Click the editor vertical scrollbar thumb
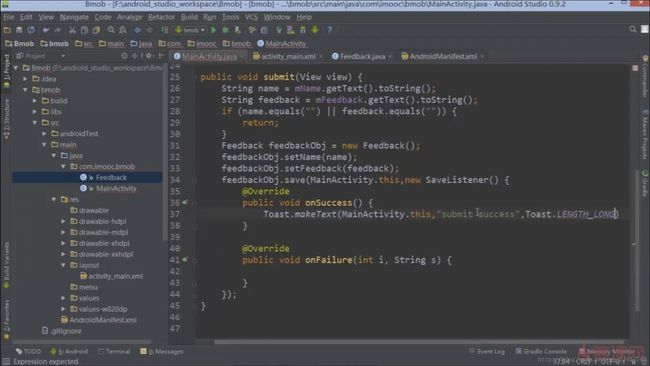 point(637,240)
